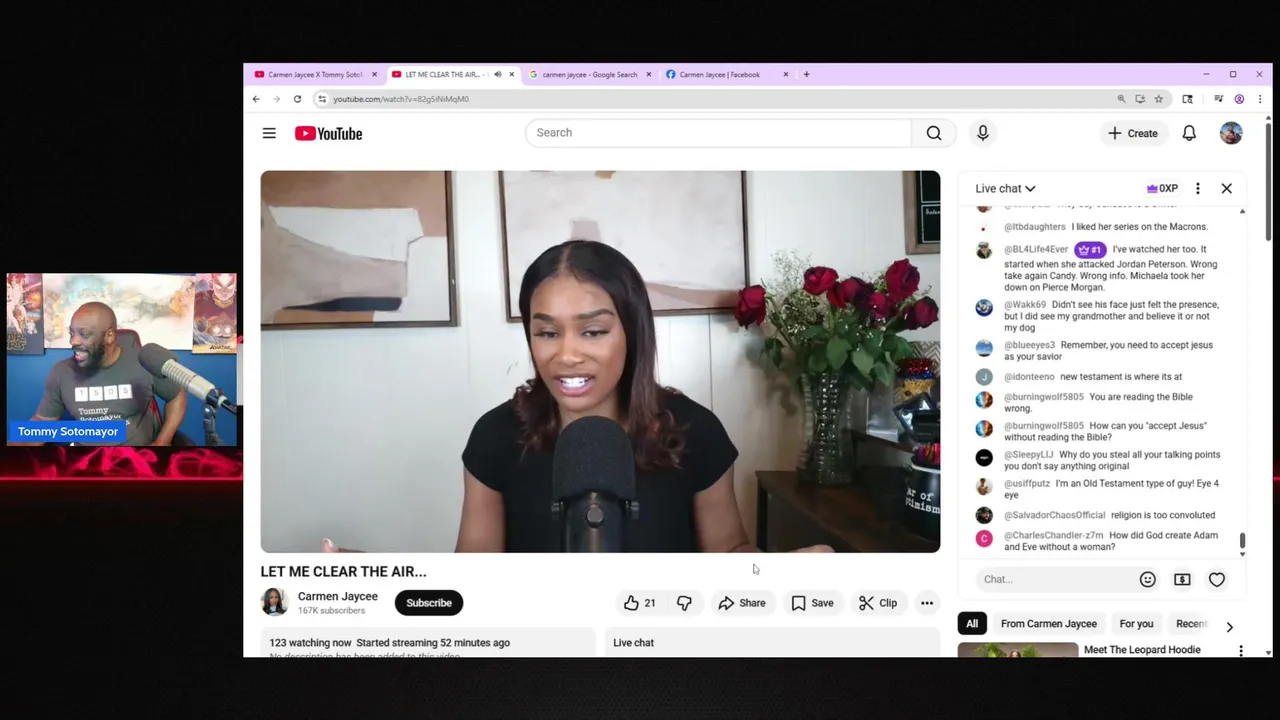Click the live chat scrollbar thumb
This screenshot has height=720, width=1280.
coord(1242,542)
